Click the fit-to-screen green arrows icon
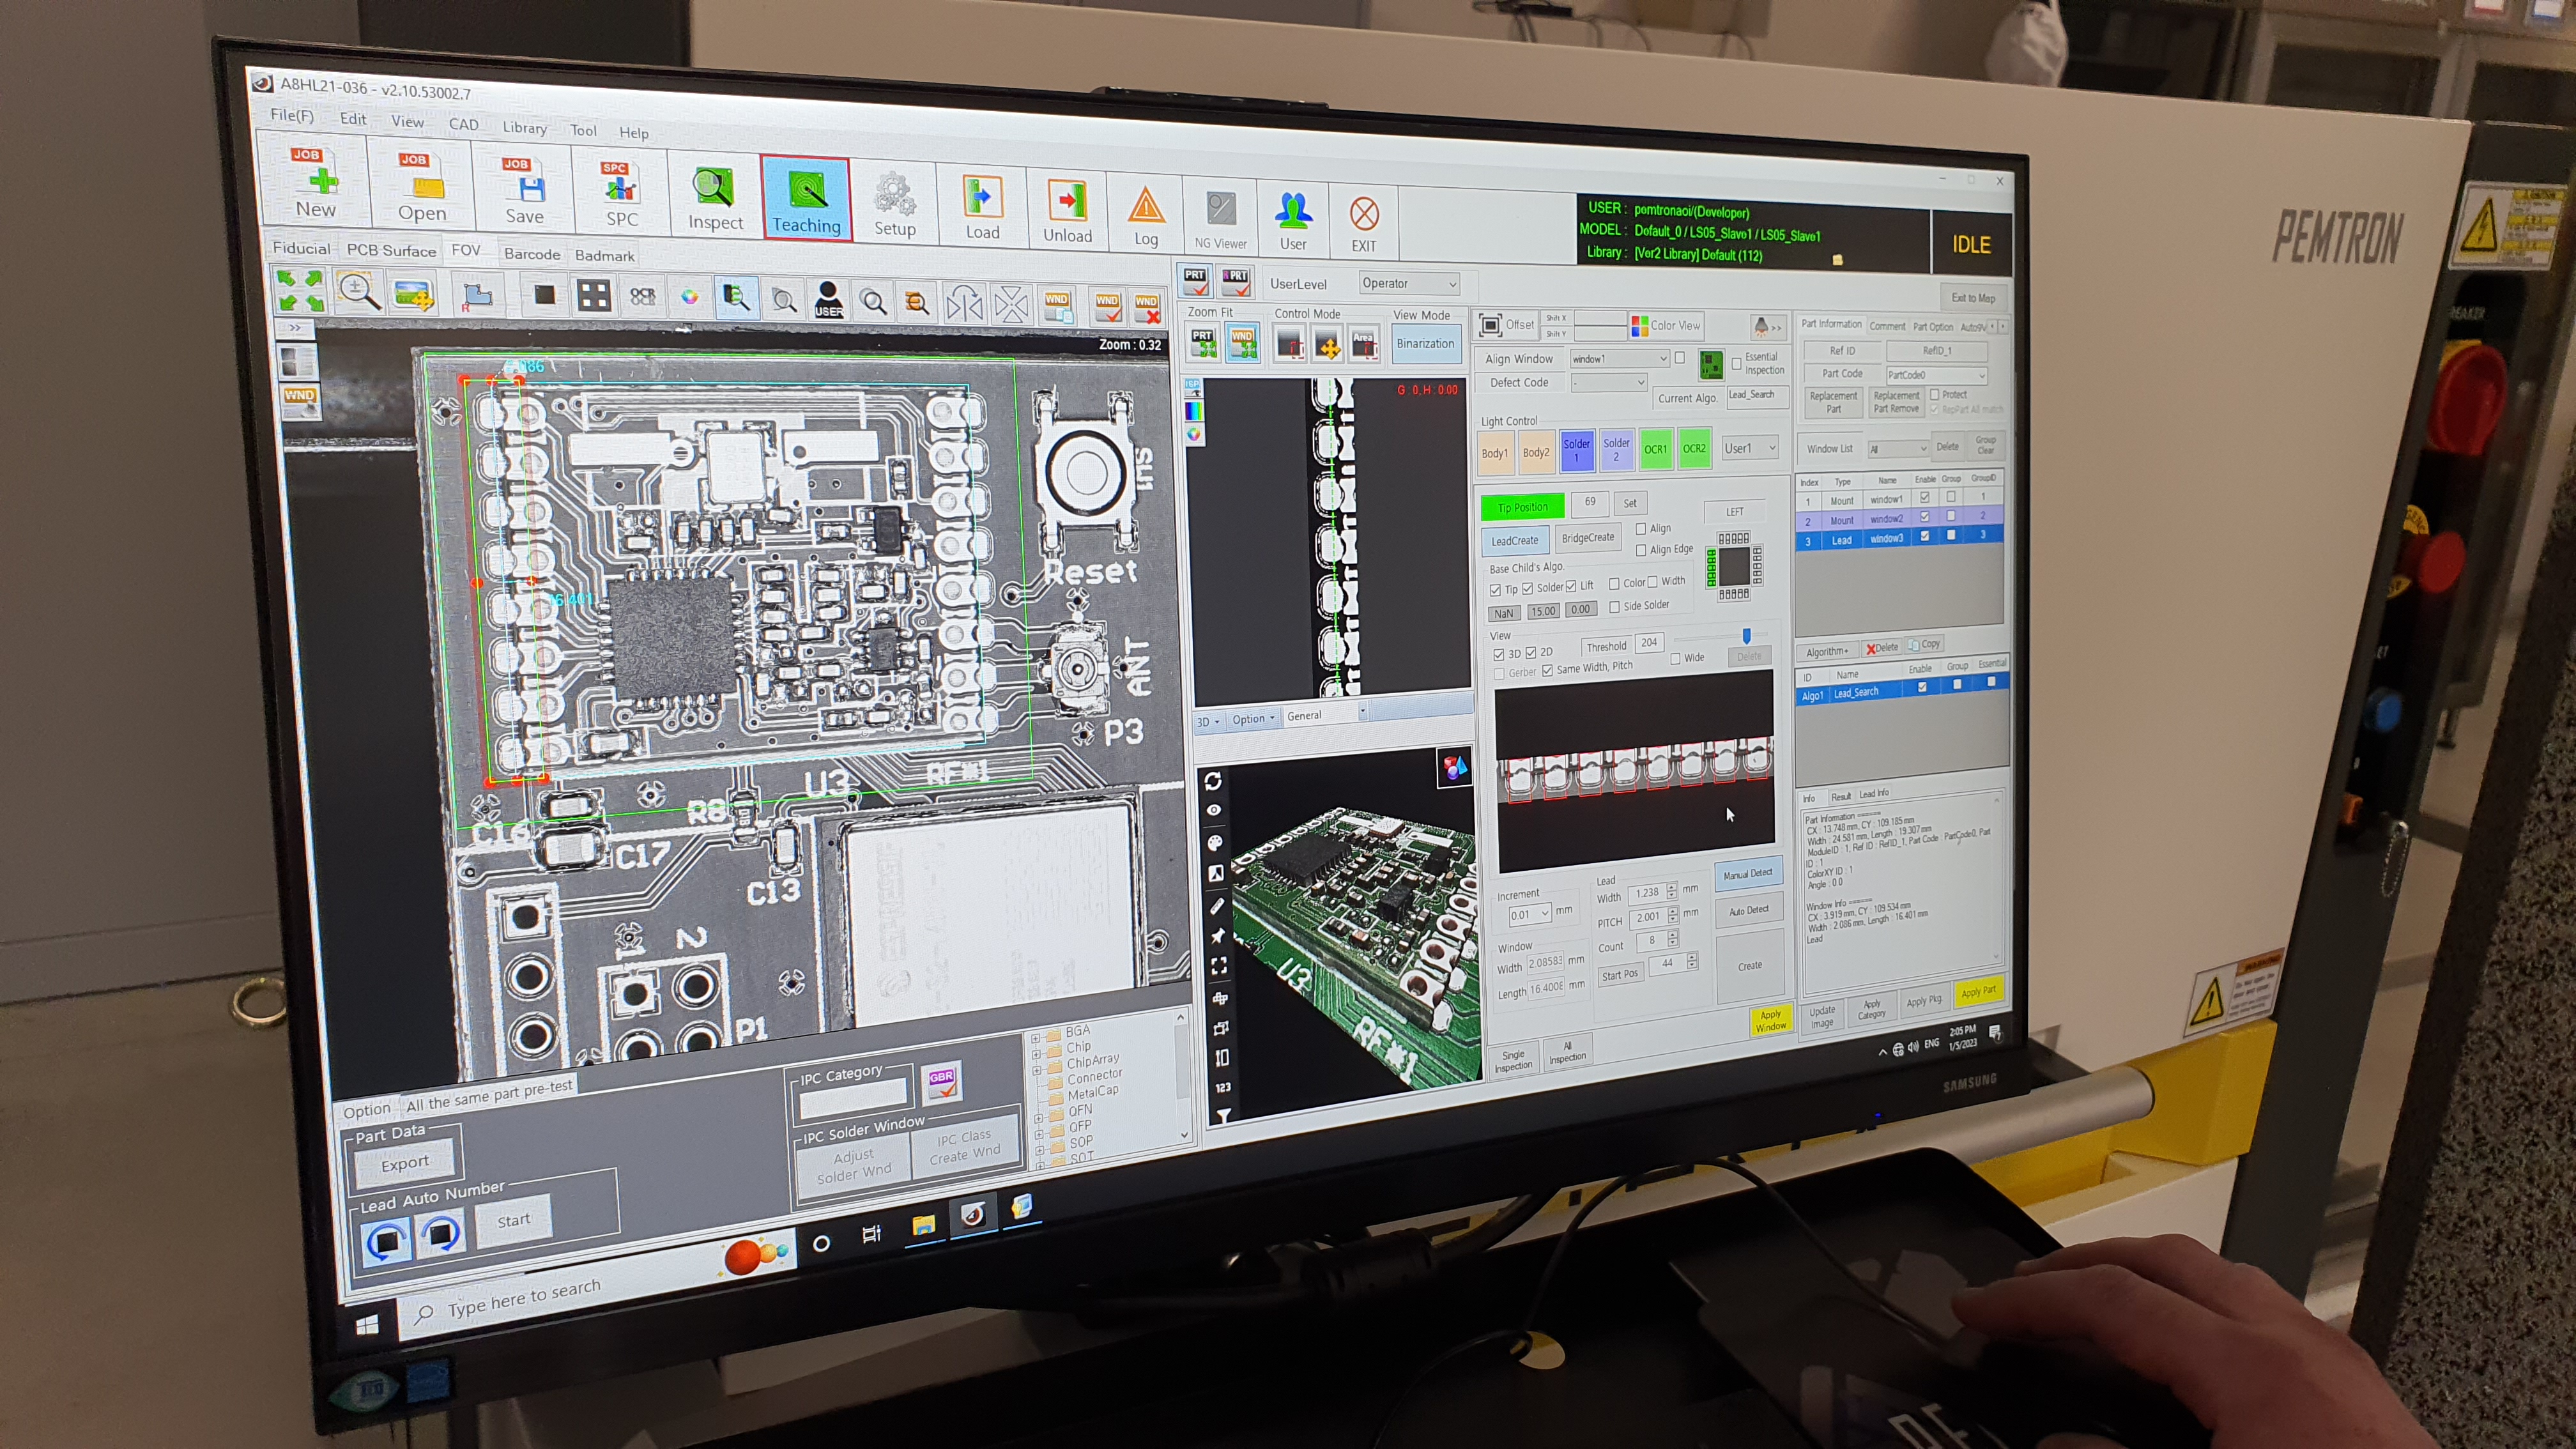2576x1449 pixels. coord(300,291)
